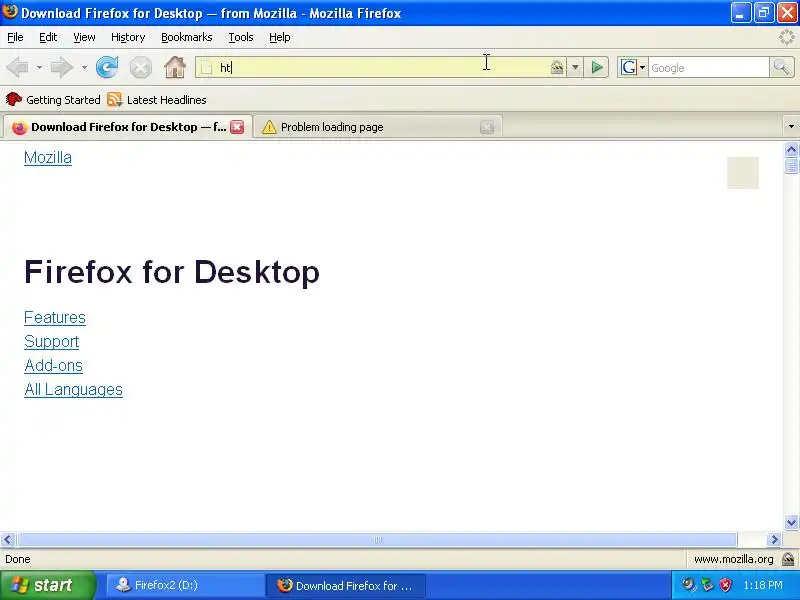
Task: Click vertical scrollbar up arrow
Action: pos(791,149)
